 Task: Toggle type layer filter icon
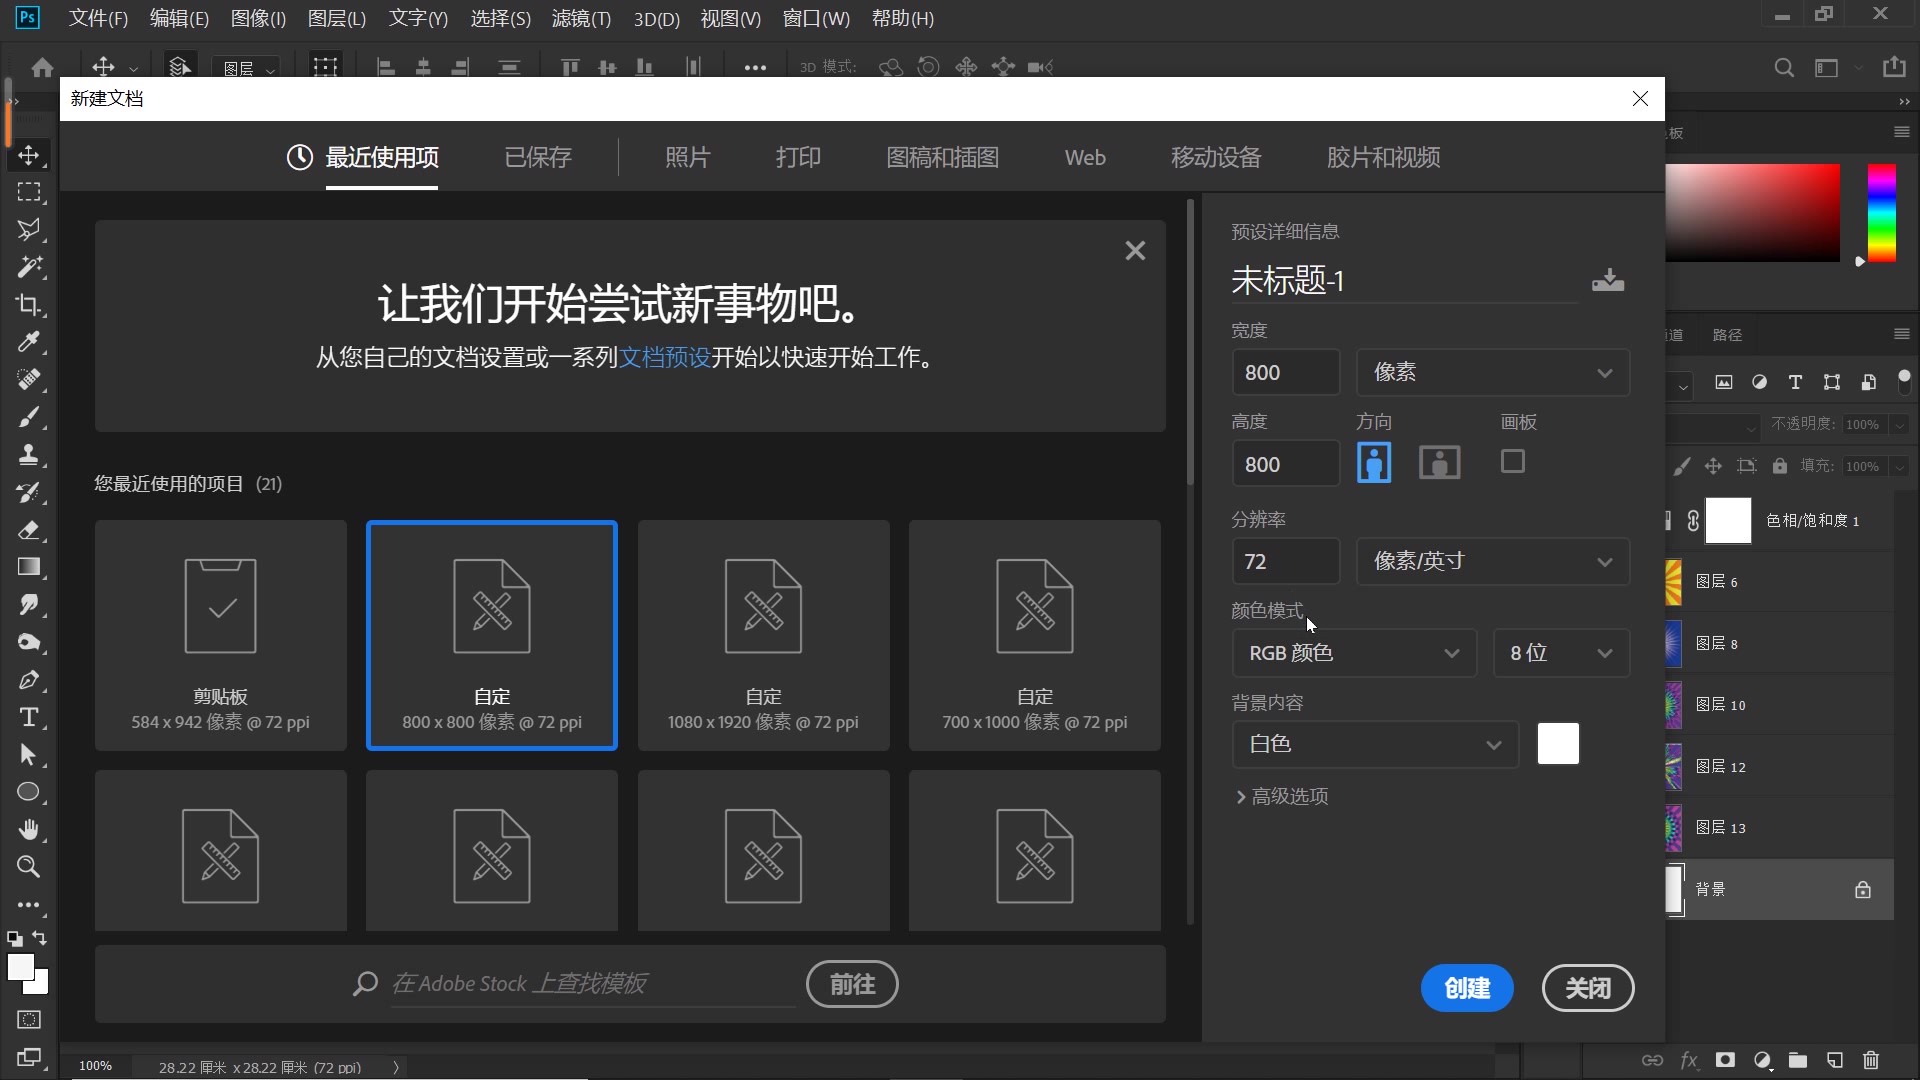(1795, 382)
